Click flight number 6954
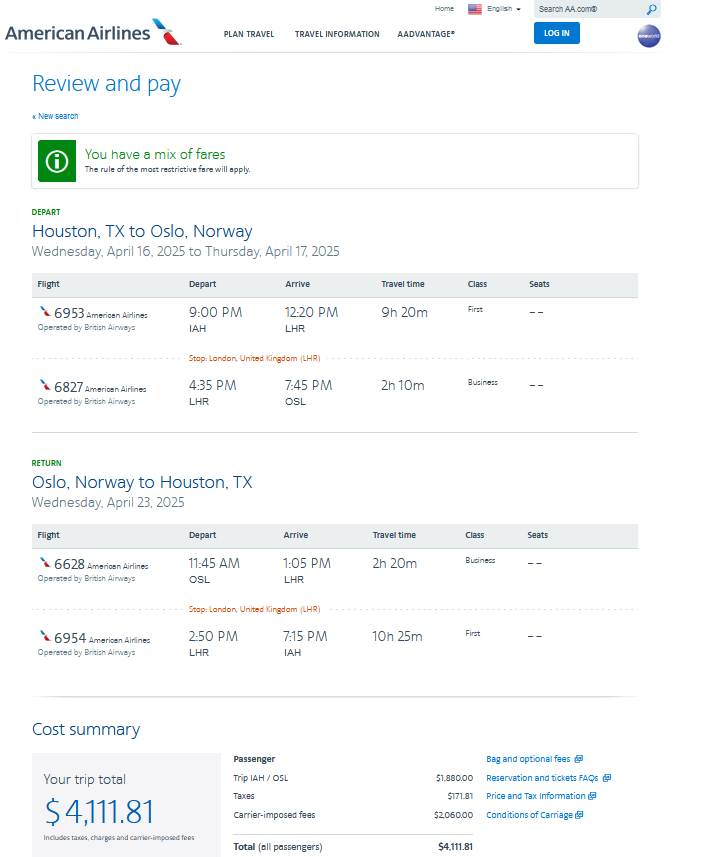Viewport: 712px width, 857px height. tap(70, 637)
